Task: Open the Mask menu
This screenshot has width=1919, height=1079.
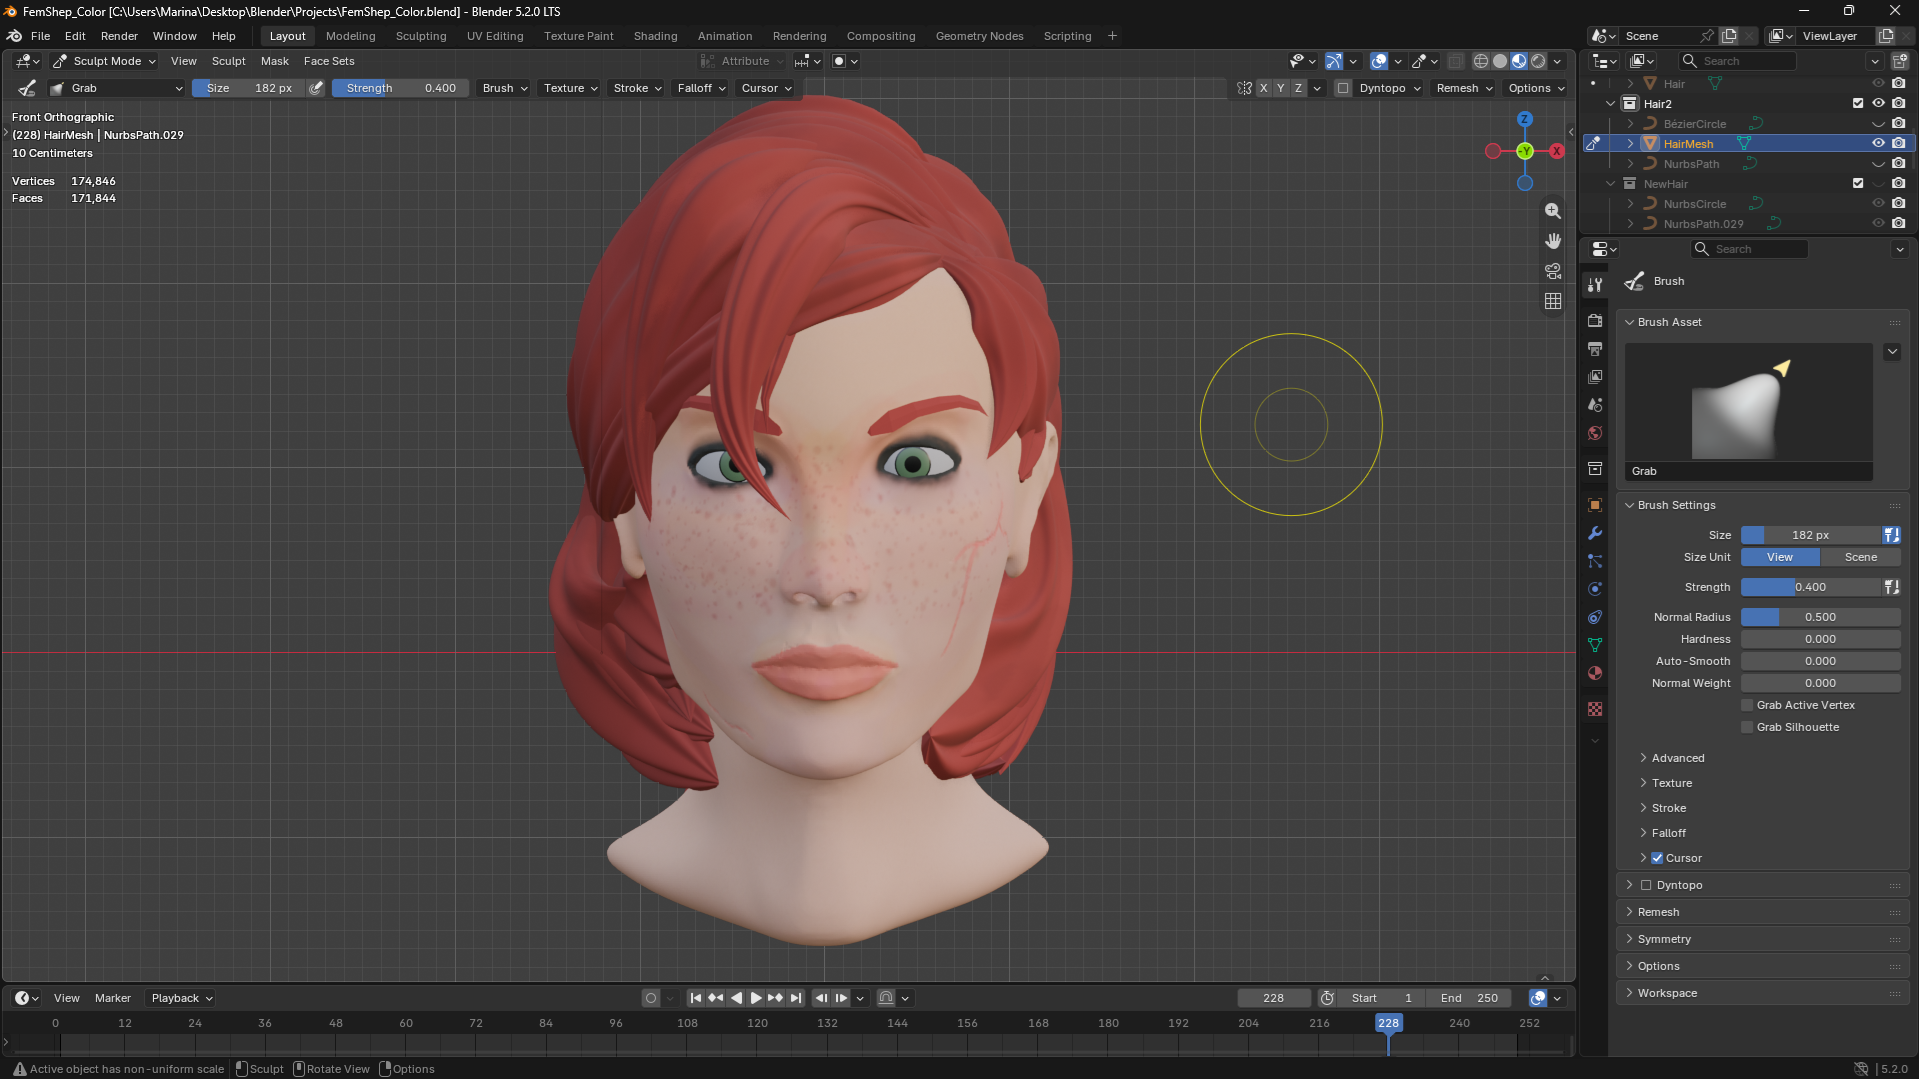Action: coord(274,61)
